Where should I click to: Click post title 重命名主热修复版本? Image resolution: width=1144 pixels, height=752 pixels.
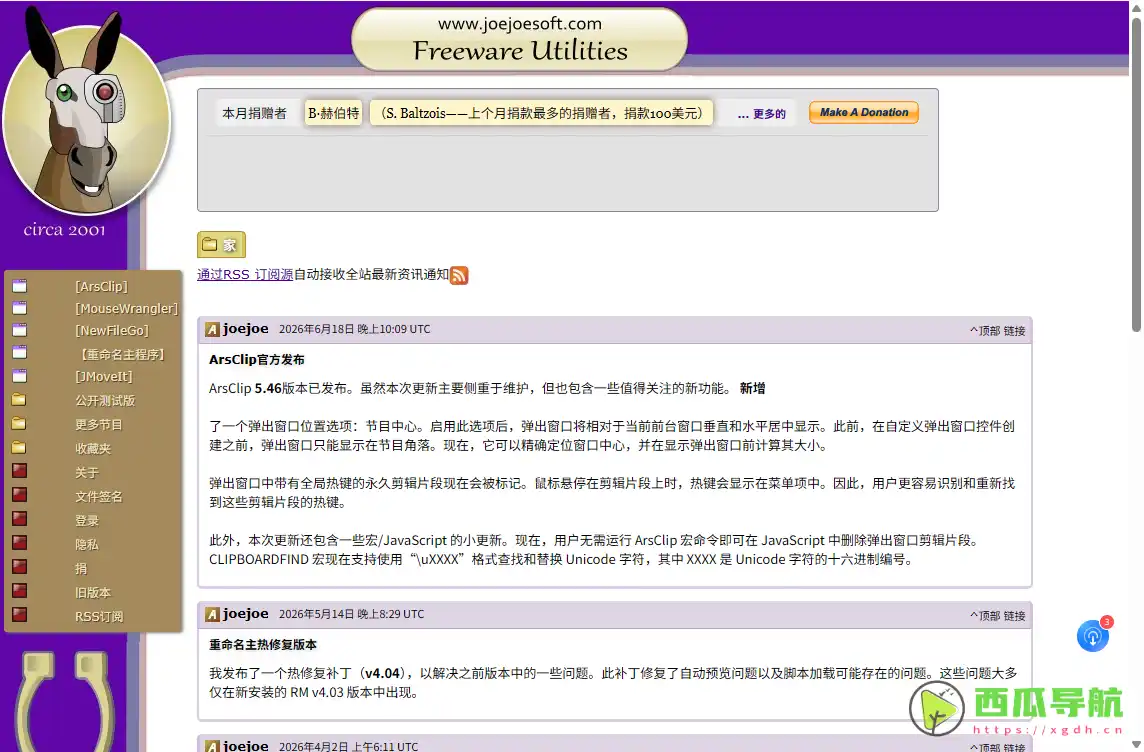point(263,644)
